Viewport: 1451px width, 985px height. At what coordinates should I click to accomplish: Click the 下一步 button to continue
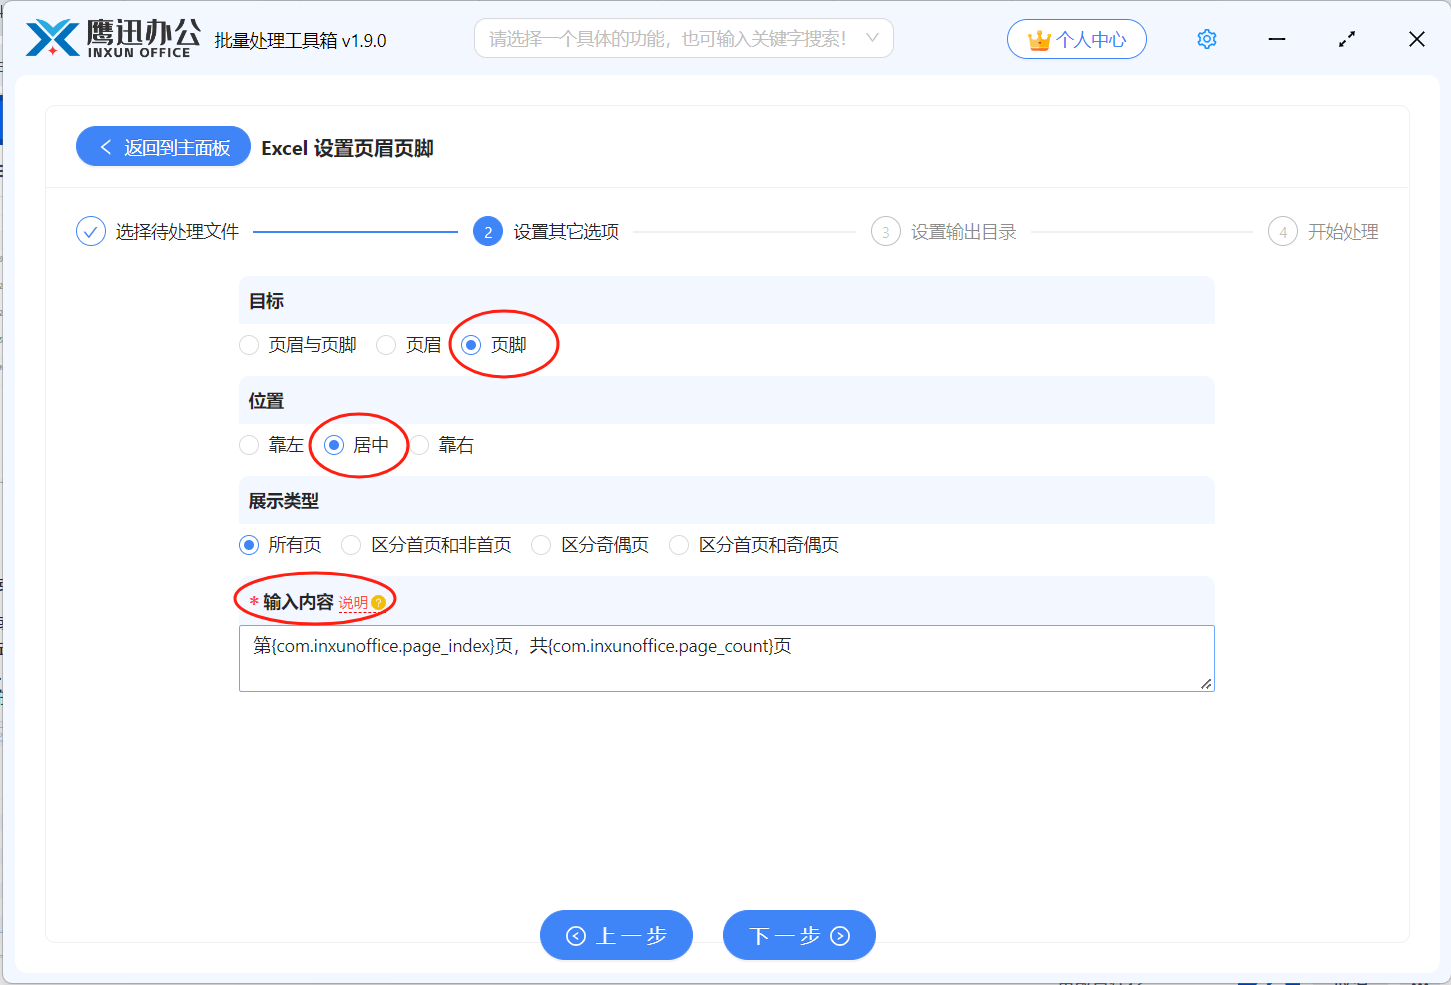click(799, 935)
